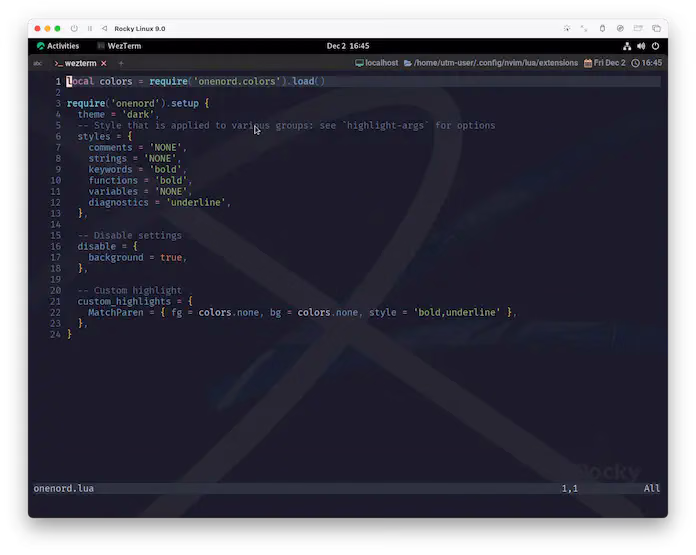Image resolution: width=696 pixels, height=555 pixels.
Task: Open the UTM USB devices icon
Action: click(x=602, y=28)
